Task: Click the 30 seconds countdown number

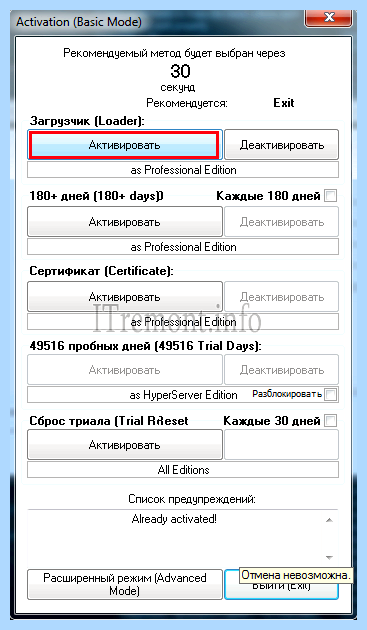Action: pos(180,71)
